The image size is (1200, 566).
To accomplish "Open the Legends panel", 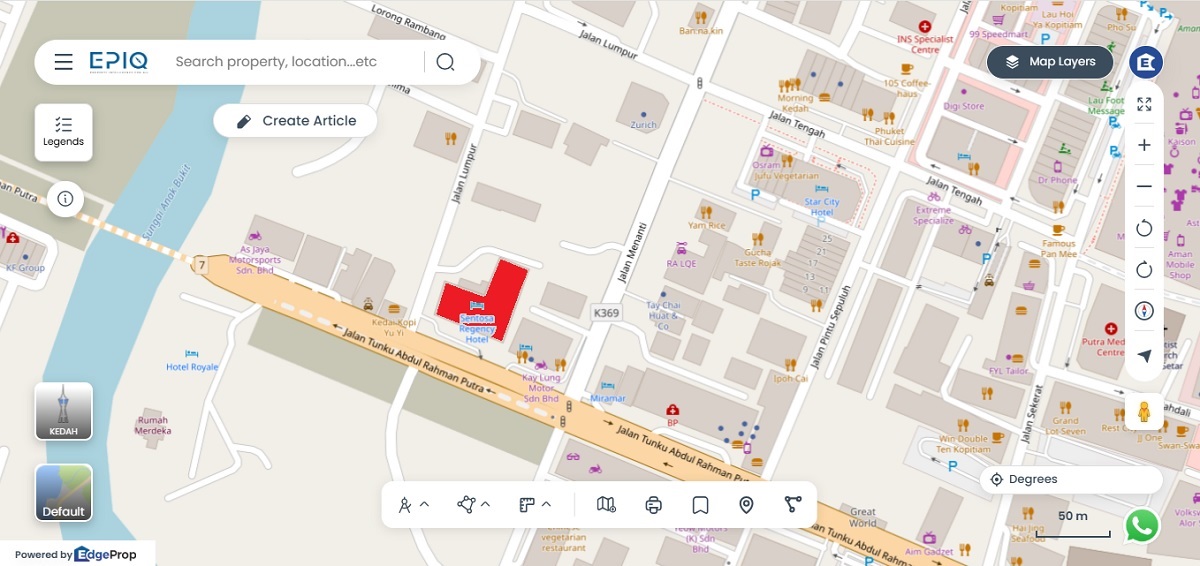I will pyautogui.click(x=63, y=132).
